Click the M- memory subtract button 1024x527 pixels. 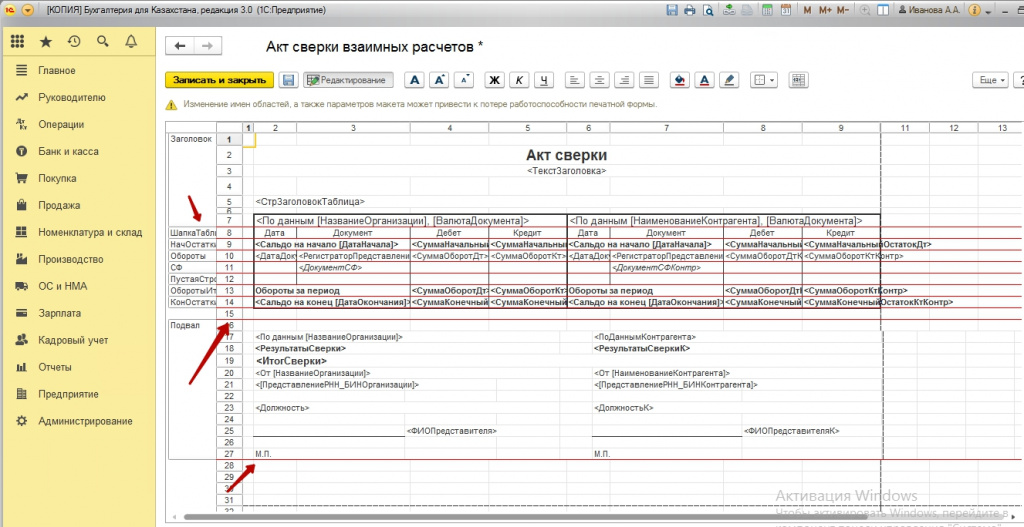click(842, 10)
